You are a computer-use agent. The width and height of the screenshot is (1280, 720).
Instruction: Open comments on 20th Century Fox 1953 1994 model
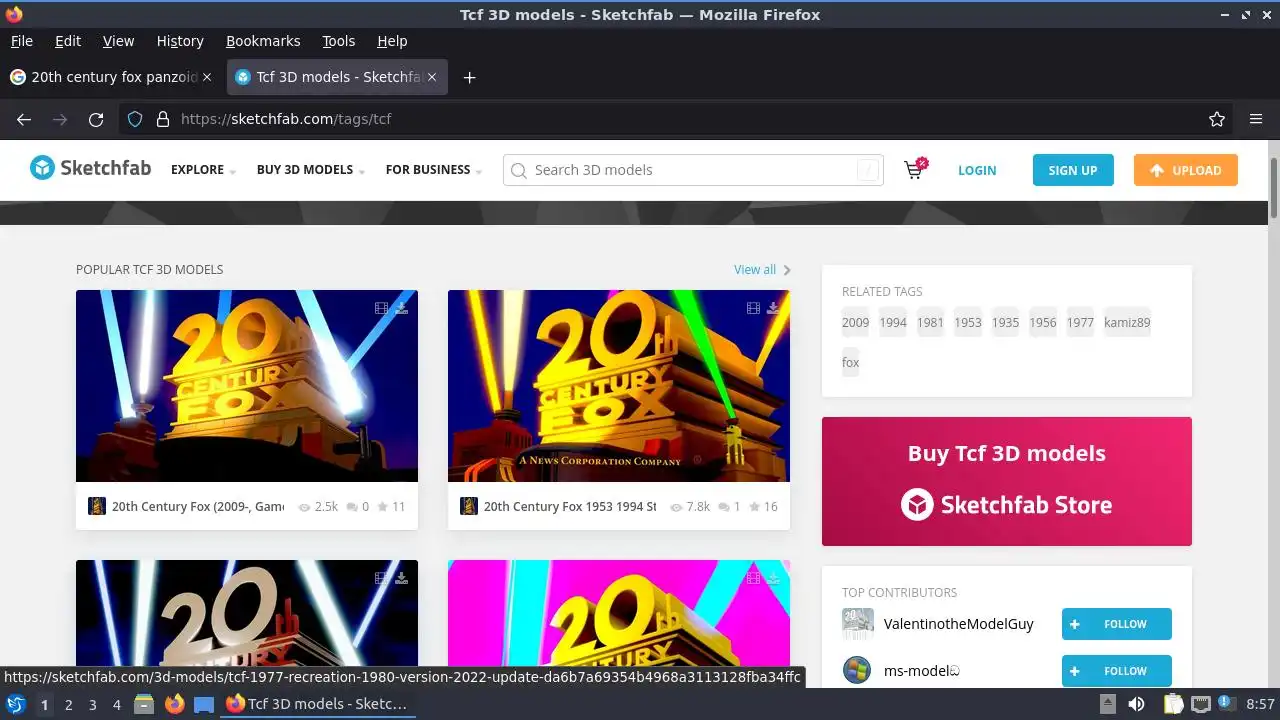[729, 507]
